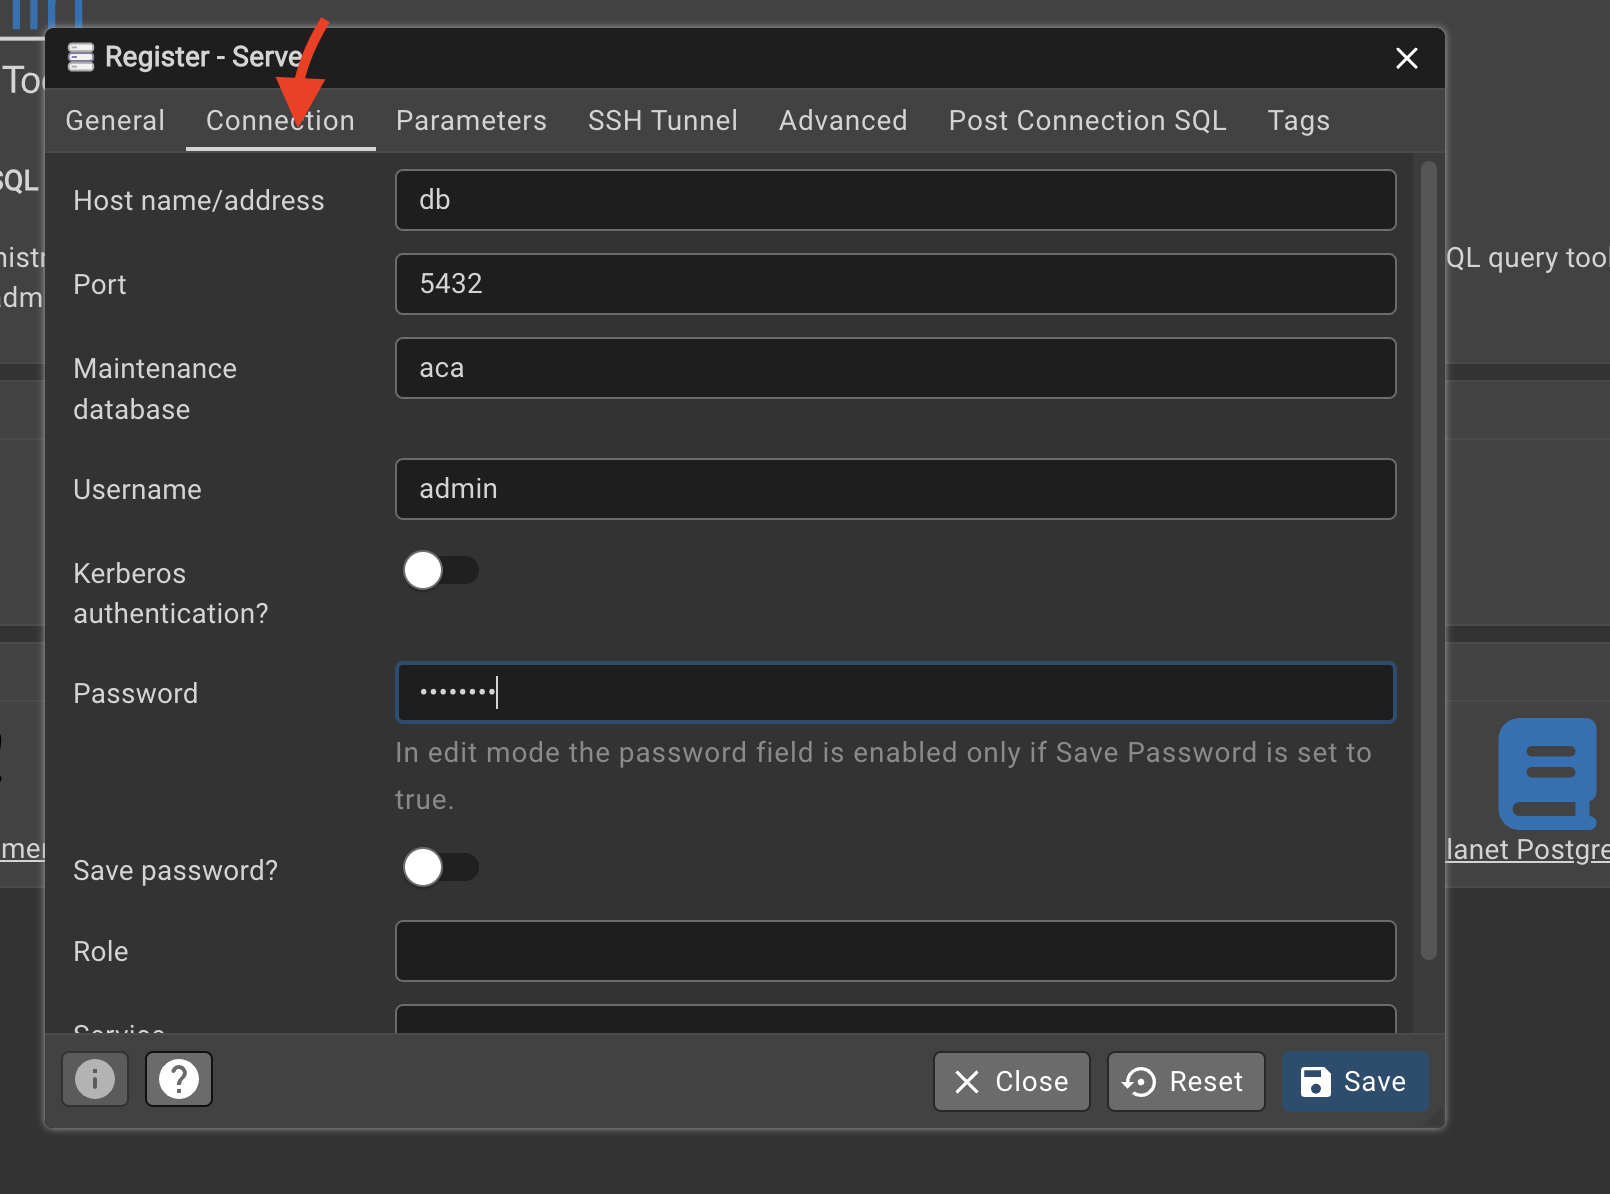
Task: Open Post Connection SQL tab
Action: [x=1087, y=121]
